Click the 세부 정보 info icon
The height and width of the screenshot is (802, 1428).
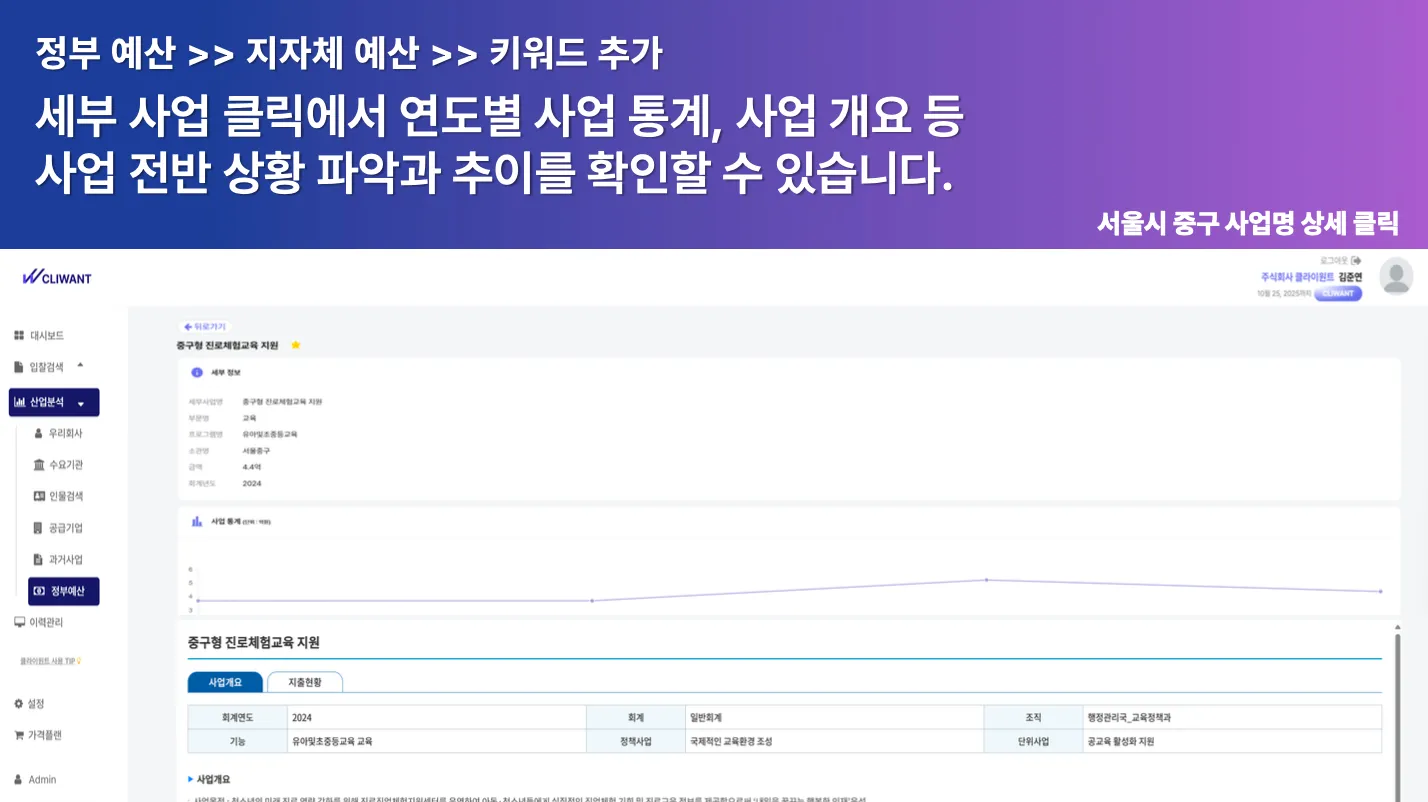click(197, 372)
